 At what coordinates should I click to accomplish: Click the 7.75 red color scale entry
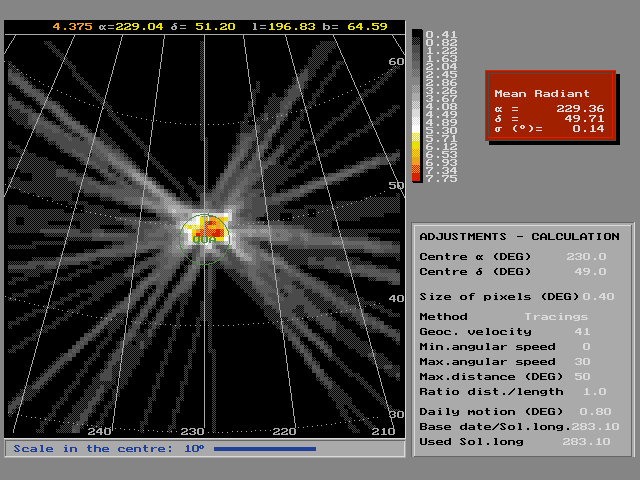pos(441,179)
